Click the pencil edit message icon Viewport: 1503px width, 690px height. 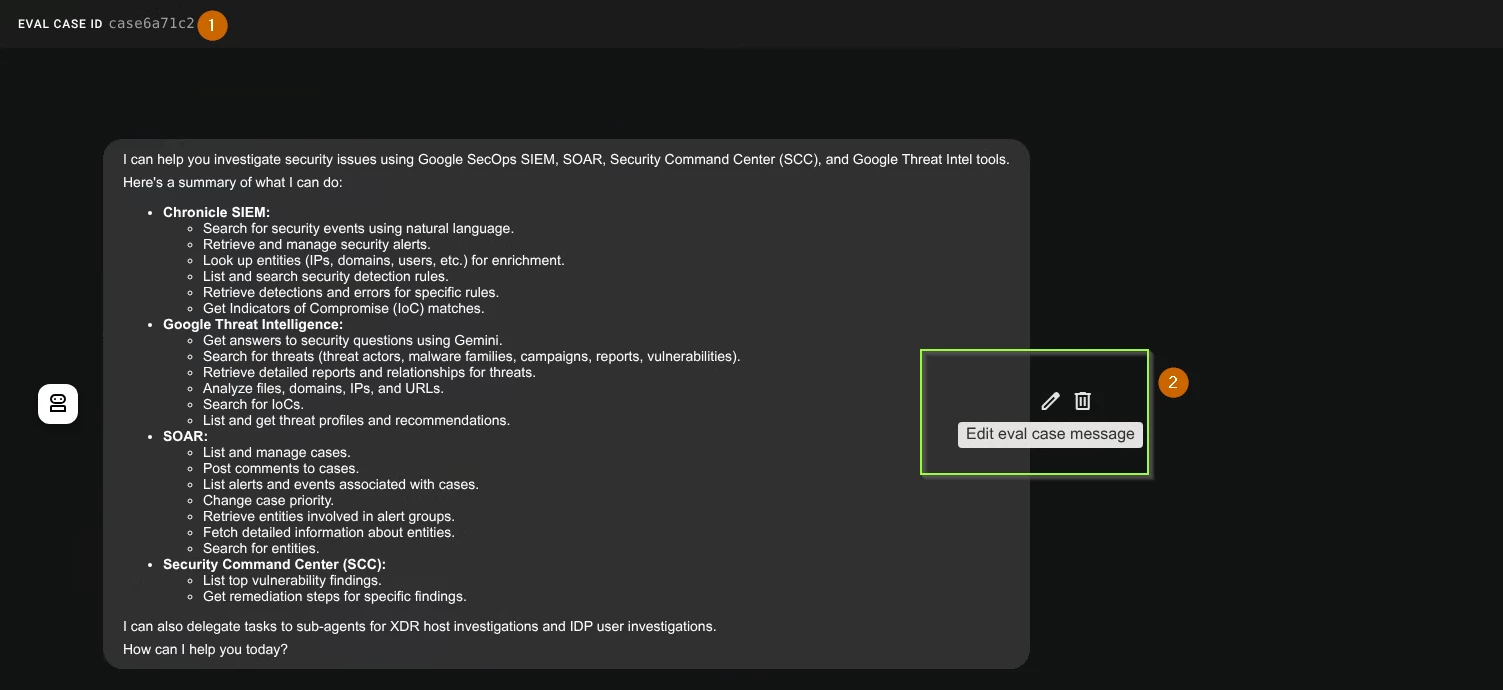coord(1050,401)
